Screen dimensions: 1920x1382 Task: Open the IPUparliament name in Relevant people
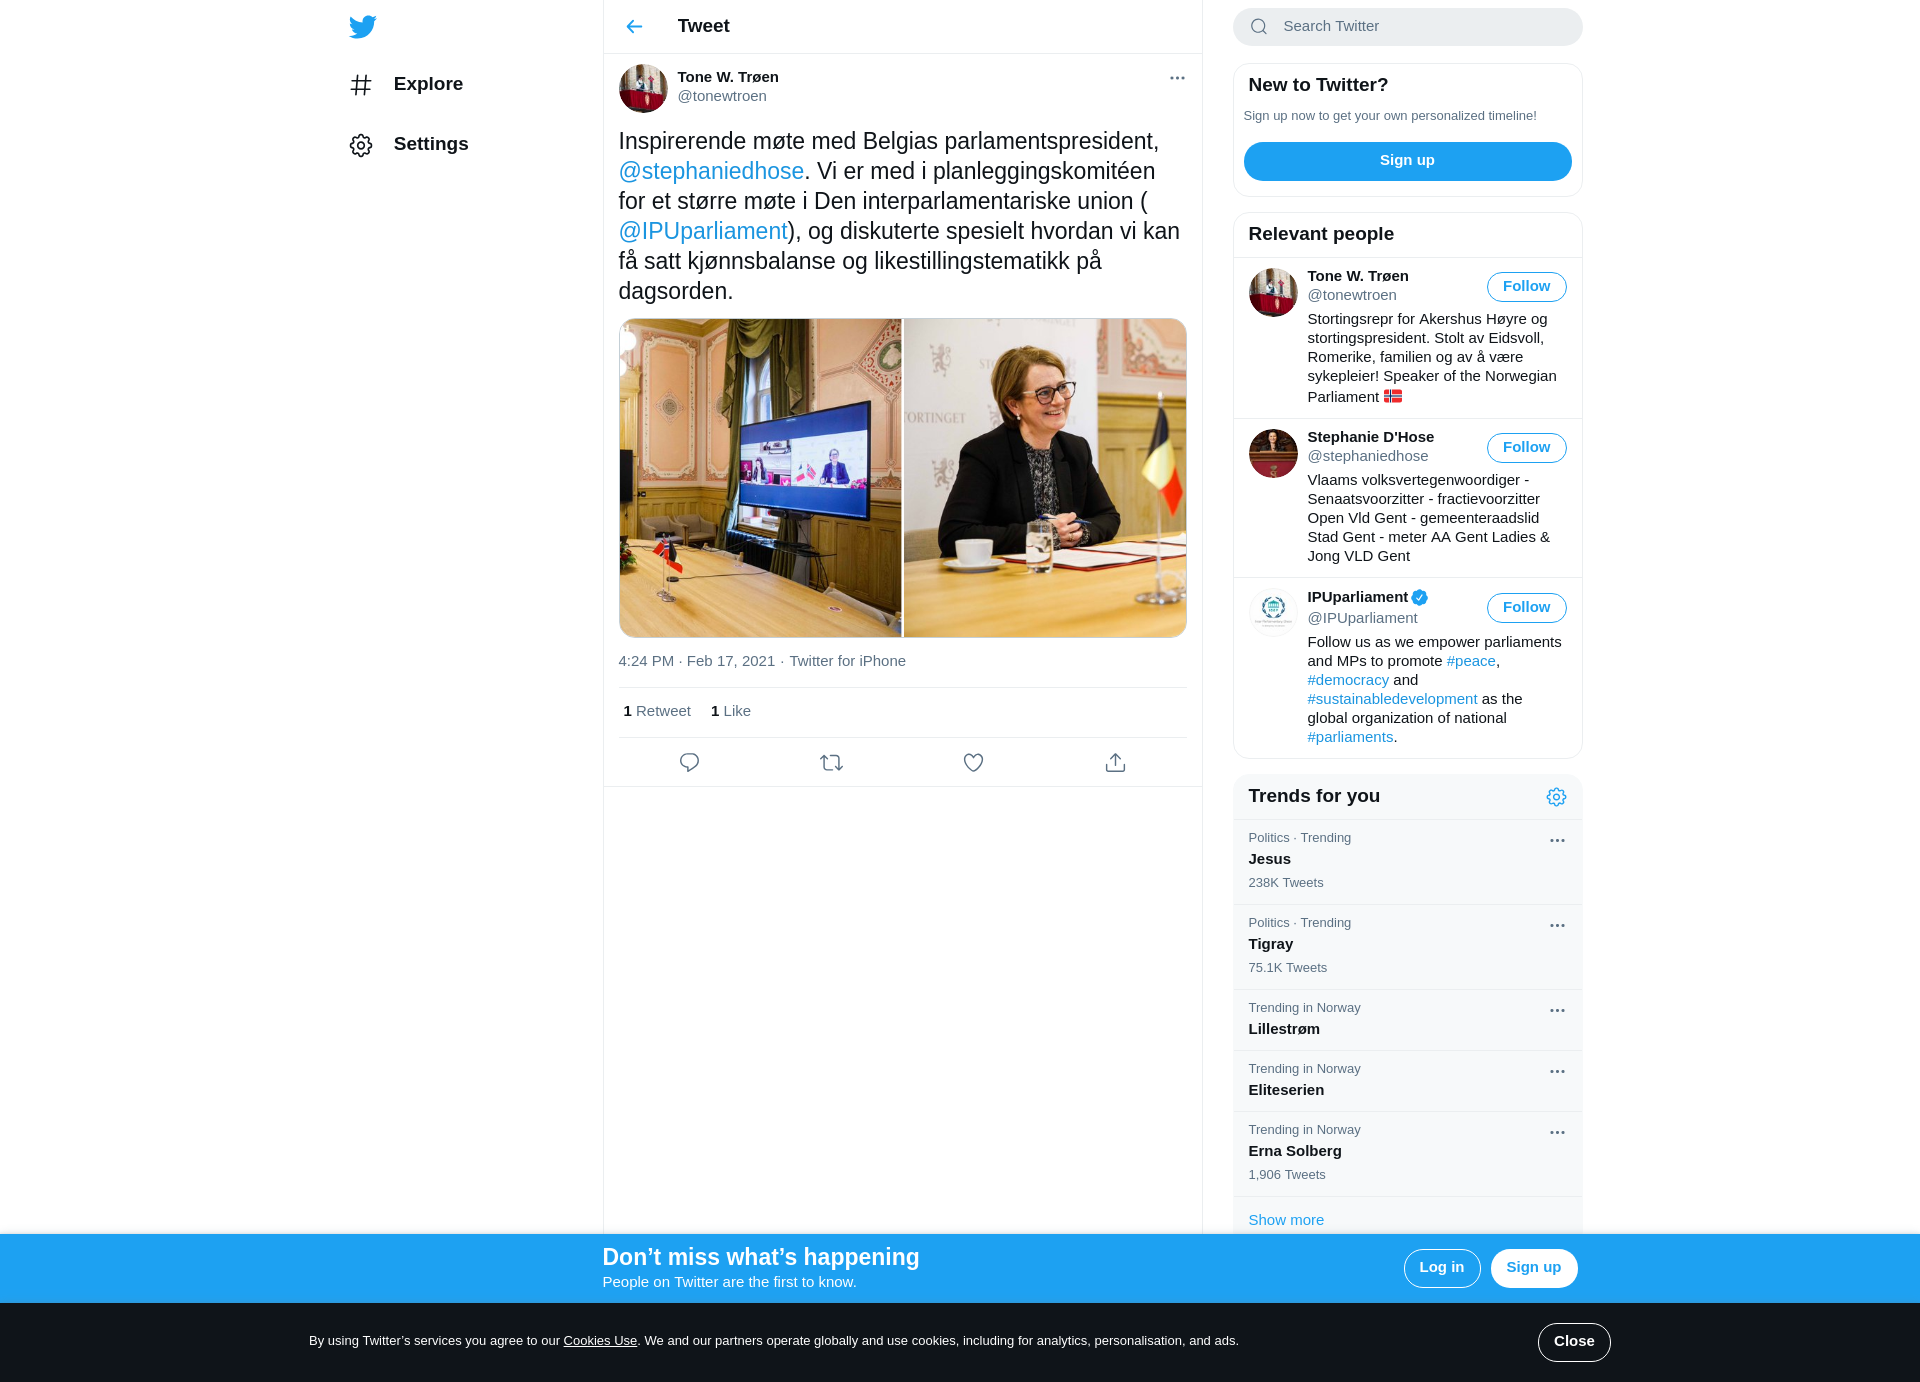pyautogui.click(x=1357, y=597)
